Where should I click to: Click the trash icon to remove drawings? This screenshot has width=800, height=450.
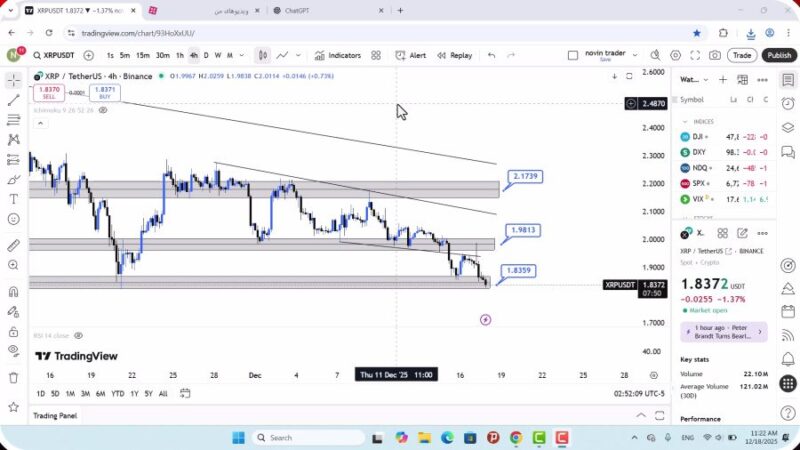(x=13, y=377)
